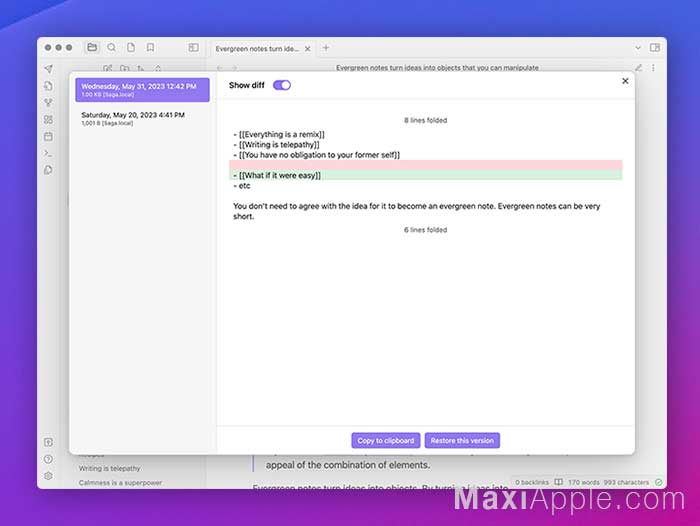This screenshot has height=526, width=700.
Task: Open graph view from the ribbon
Action: point(48,103)
